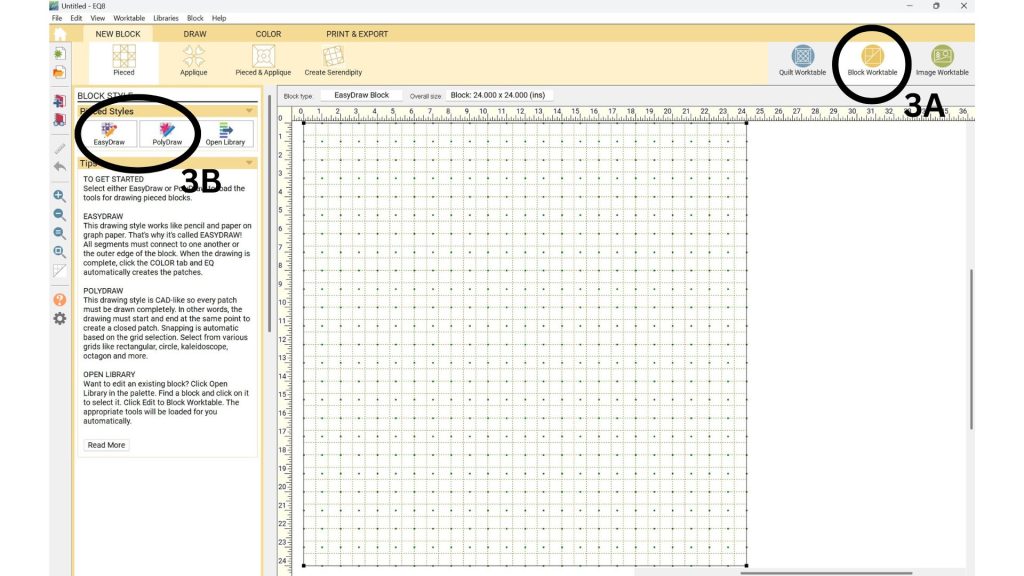The image size is (1024, 576).
Task: Switch to the COLOR tab
Action: (x=268, y=34)
